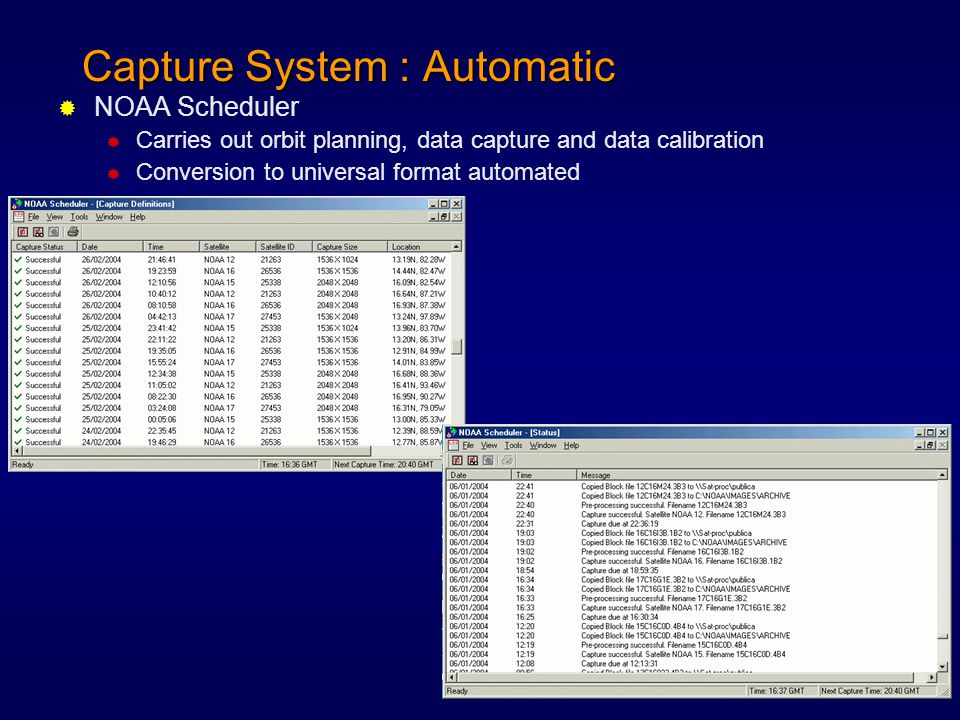
Task: Select message 'Capture due at 12:13:31'
Action: coord(620,664)
